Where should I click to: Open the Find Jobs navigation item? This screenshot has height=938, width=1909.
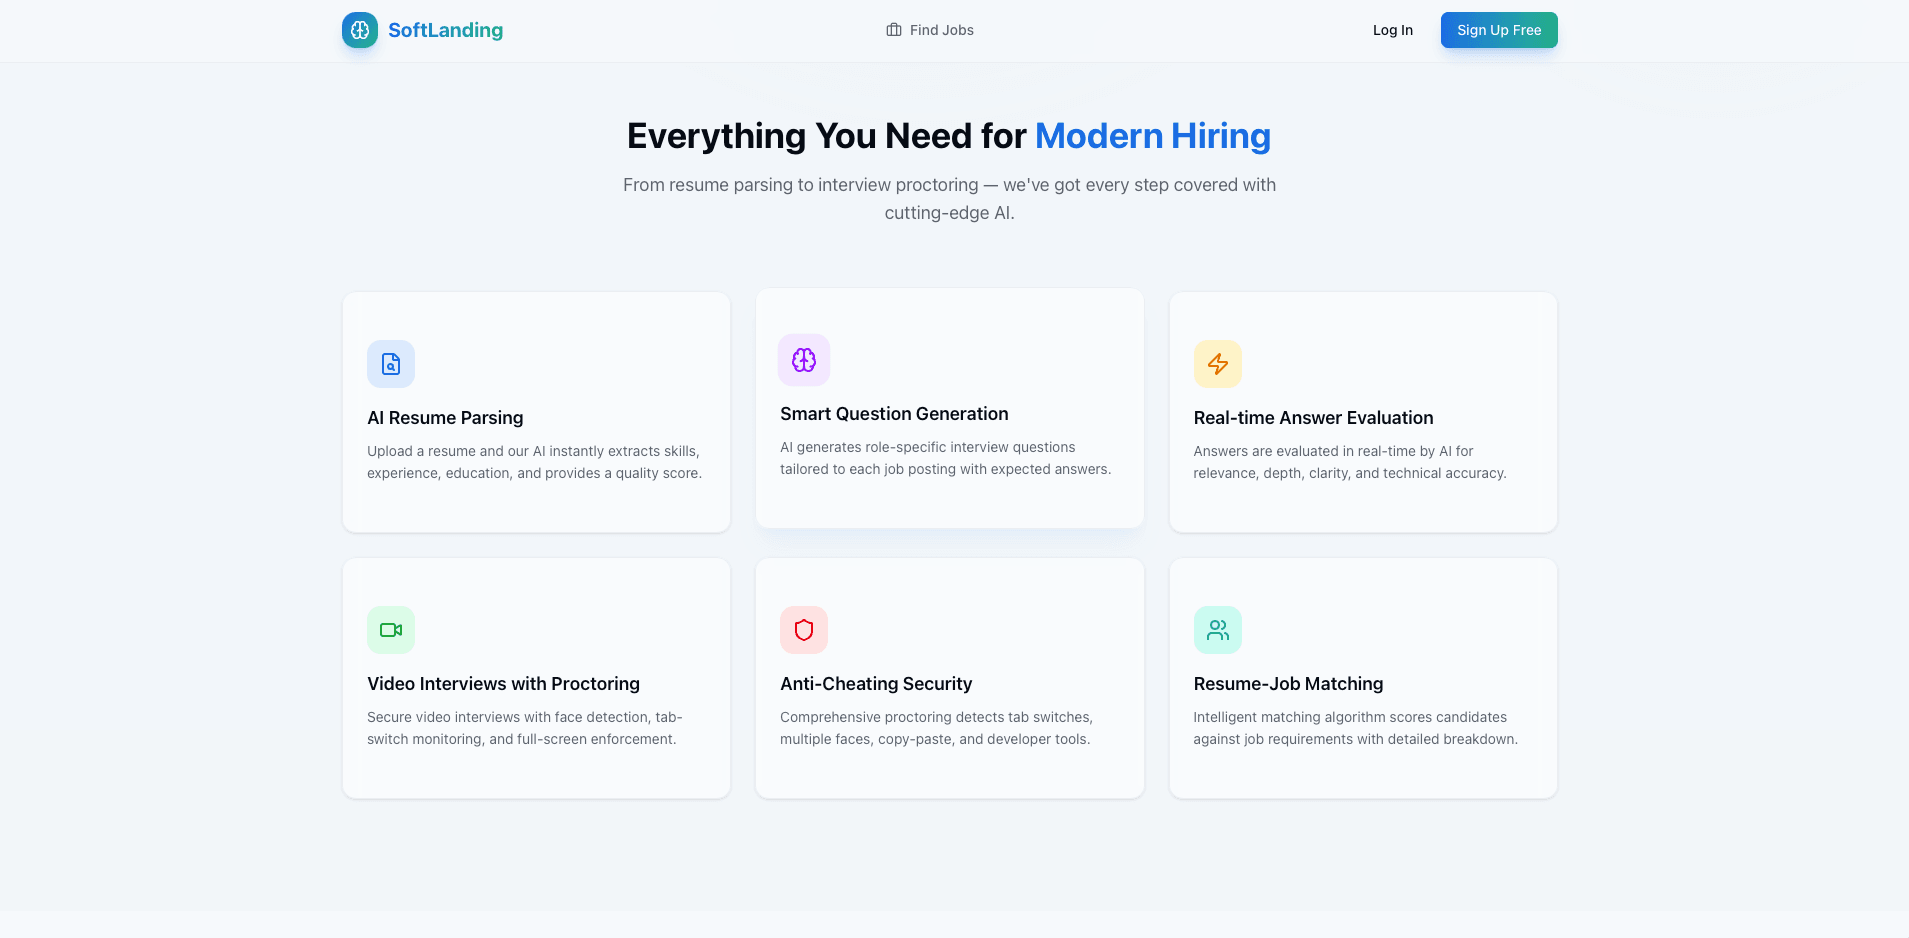(941, 30)
